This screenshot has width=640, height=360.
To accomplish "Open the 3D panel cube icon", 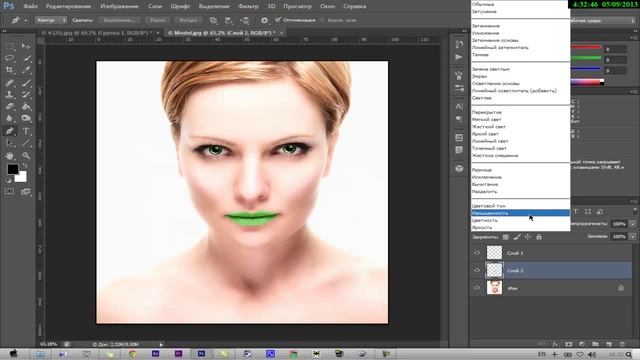I will (459, 168).
